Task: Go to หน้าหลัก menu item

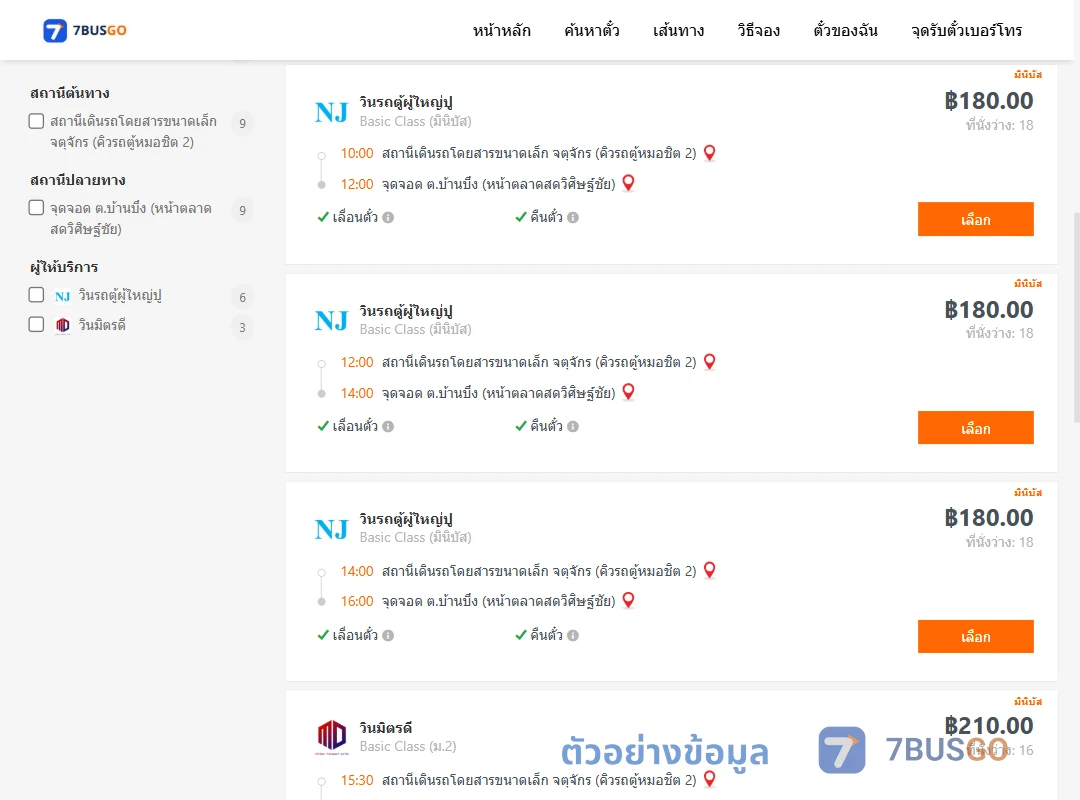Action: [501, 30]
